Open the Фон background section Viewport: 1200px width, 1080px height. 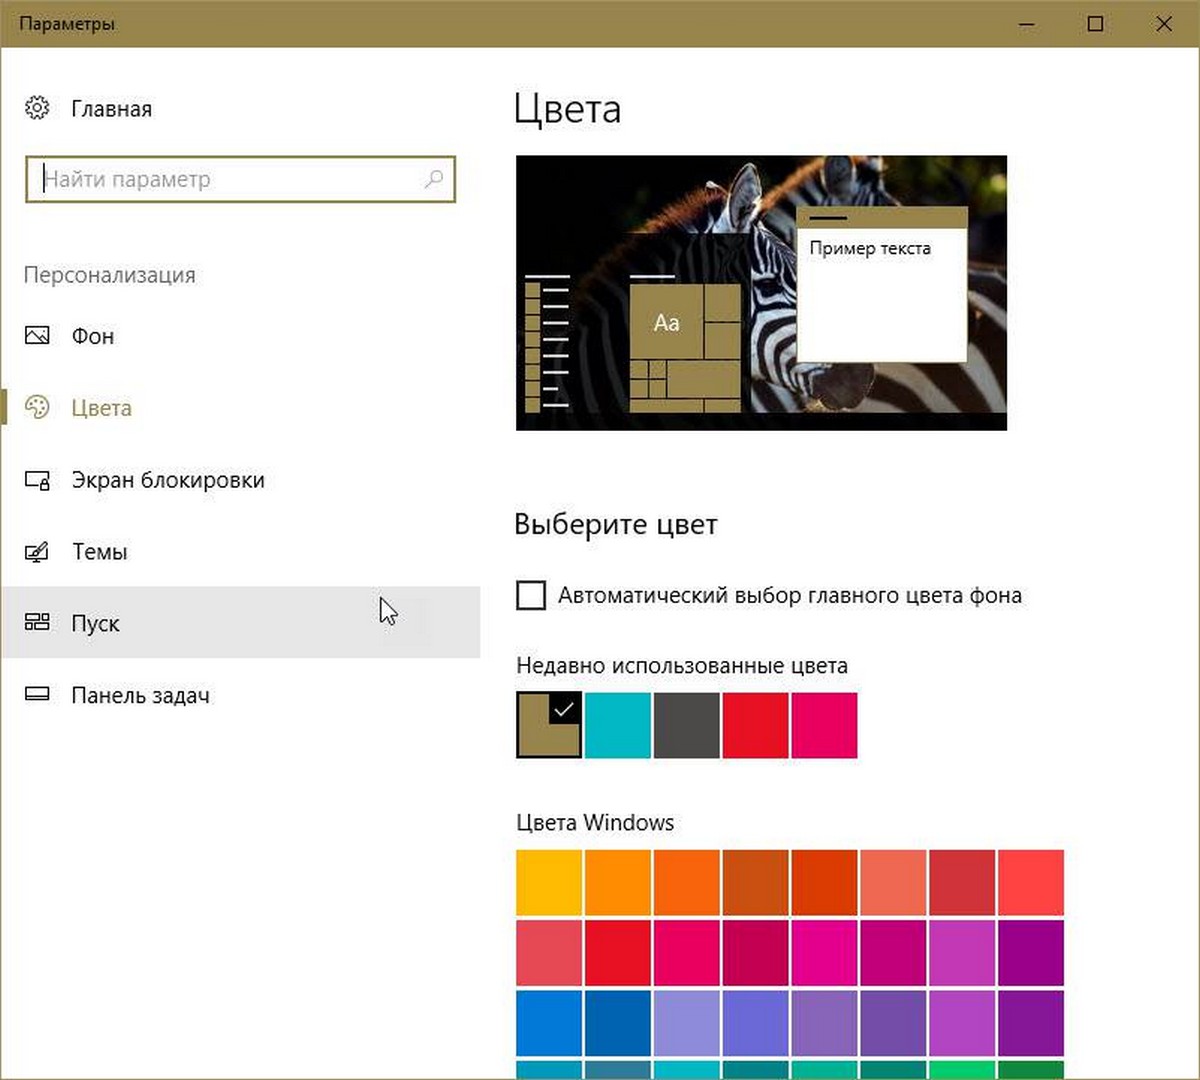click(240, 336)
